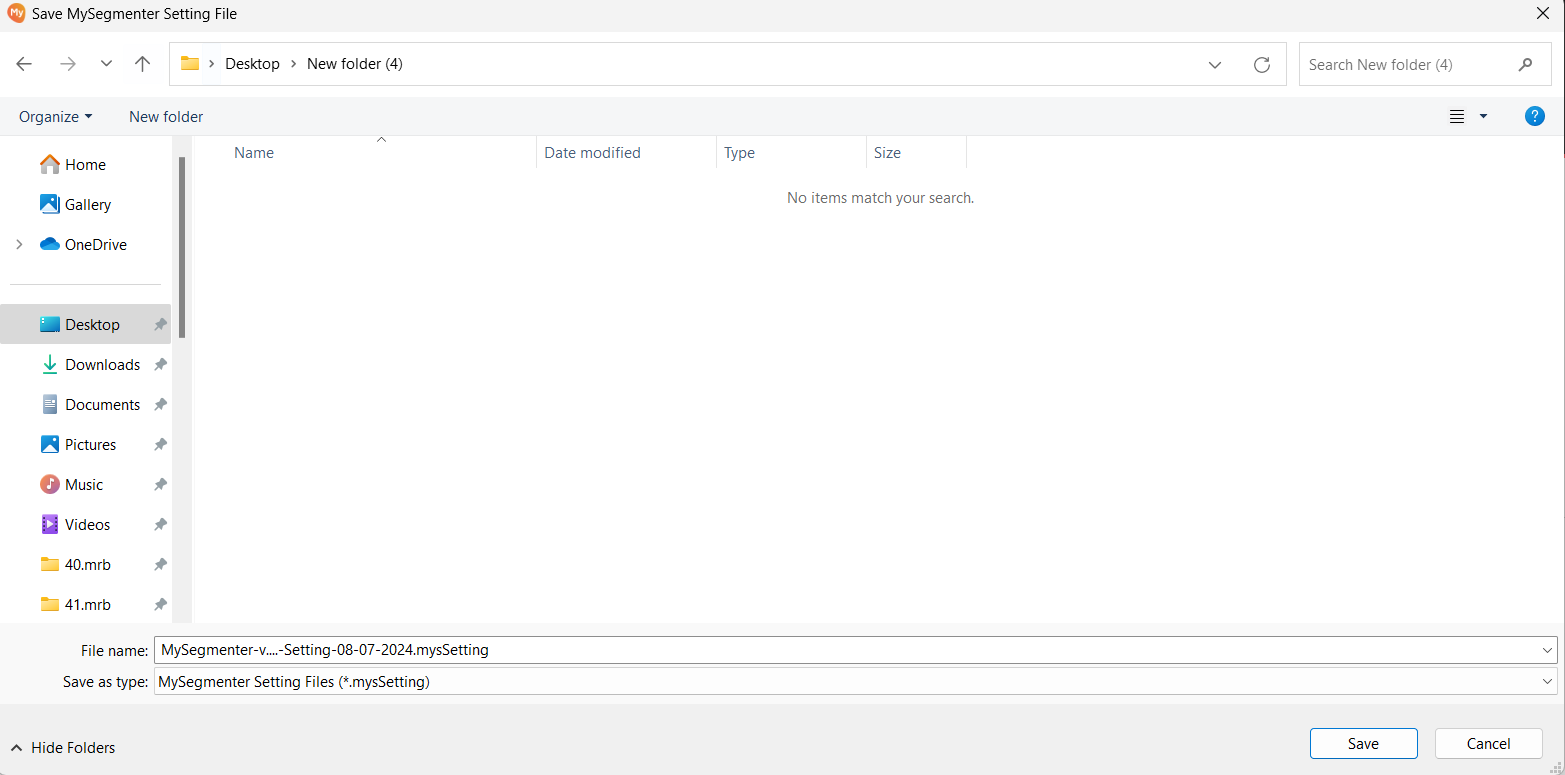The image size is (1565, 775).
Task: Expand the Save as type dropdown
Action: pyautogui.click(x=1548, y=682)
